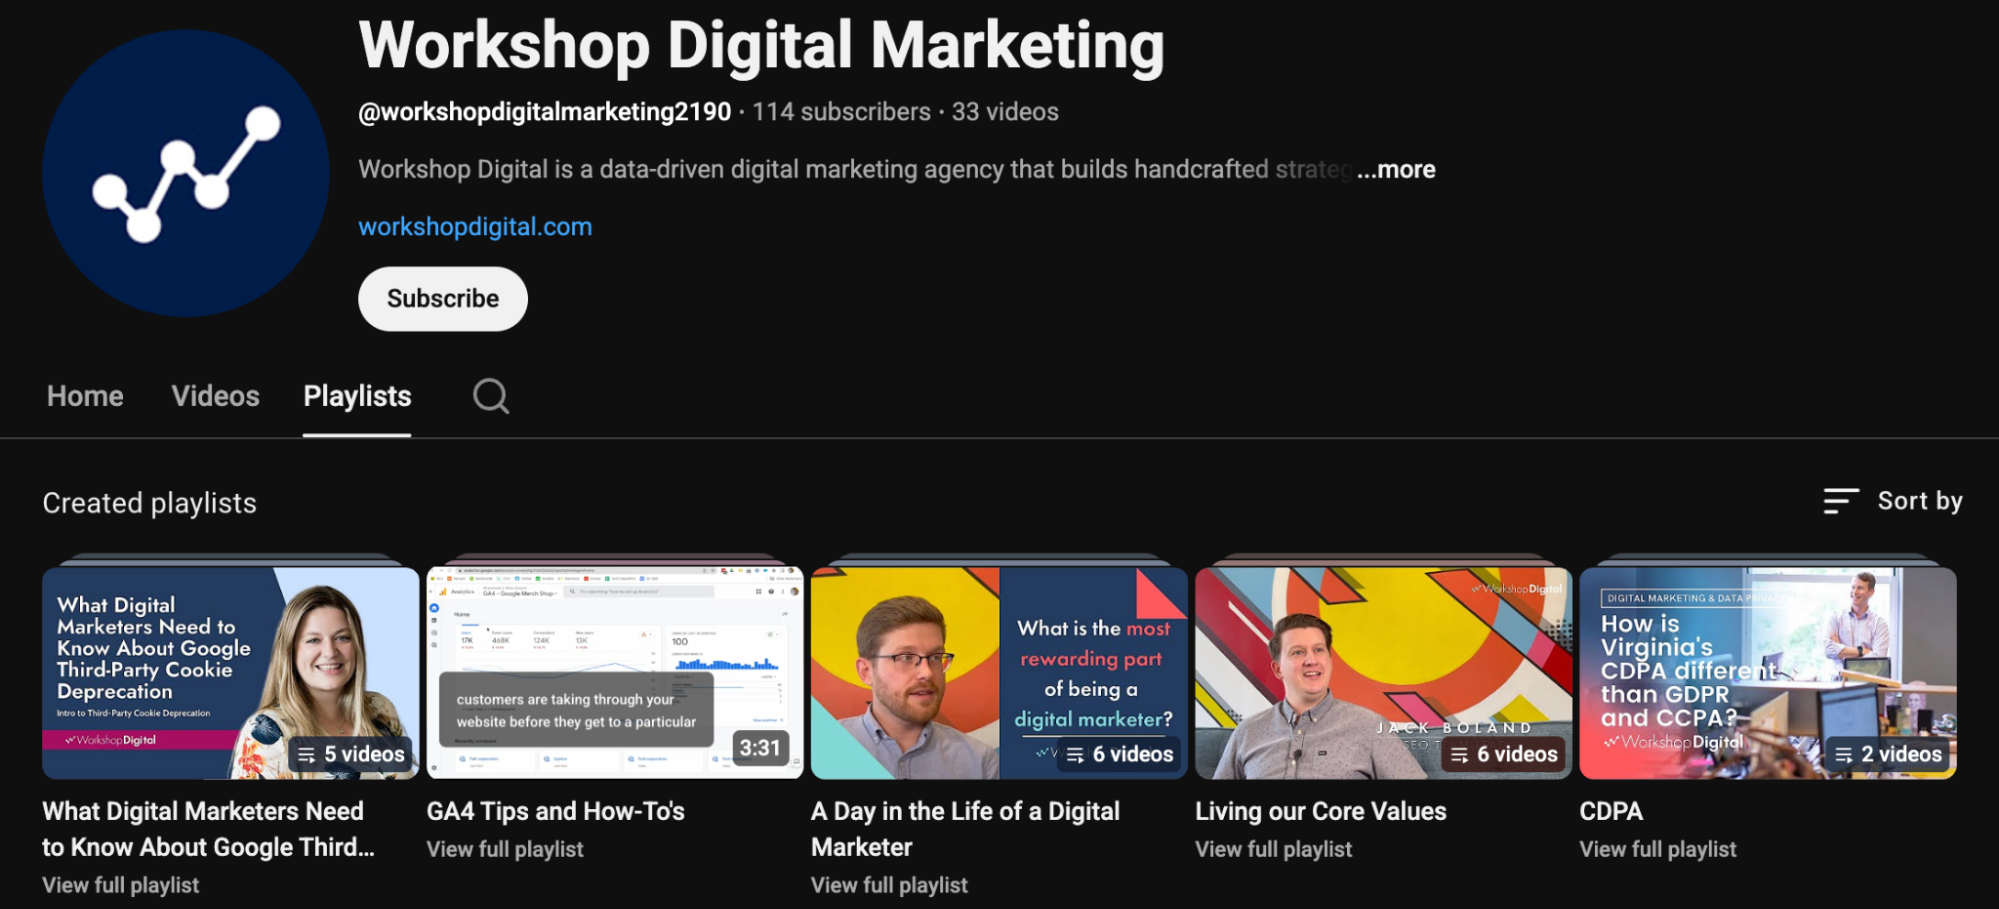This screenshot has height=909, width=1999.
Task: Click the Subscribe button
Action: [443, 299]
